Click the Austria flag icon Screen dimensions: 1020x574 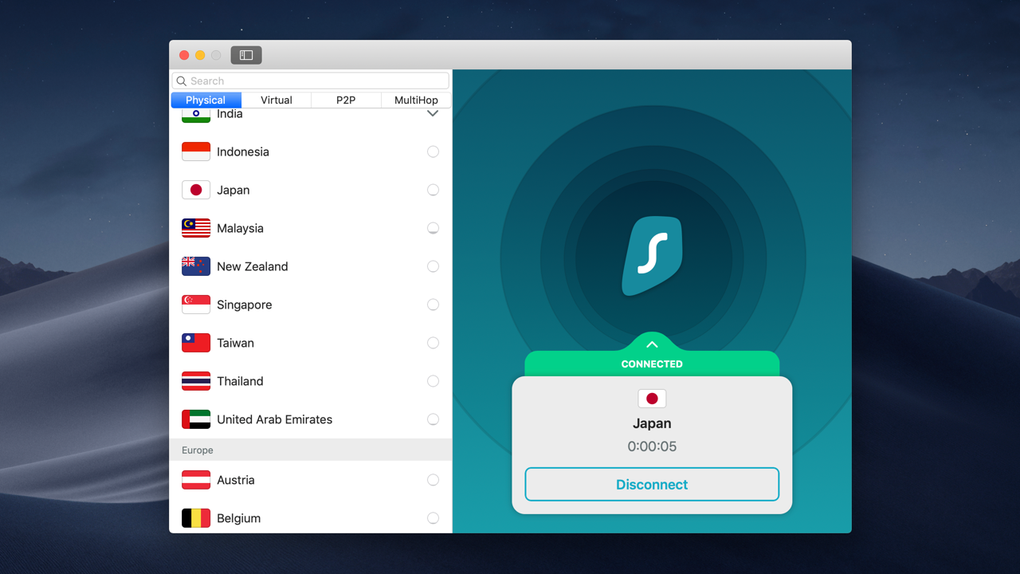[196, 480]
